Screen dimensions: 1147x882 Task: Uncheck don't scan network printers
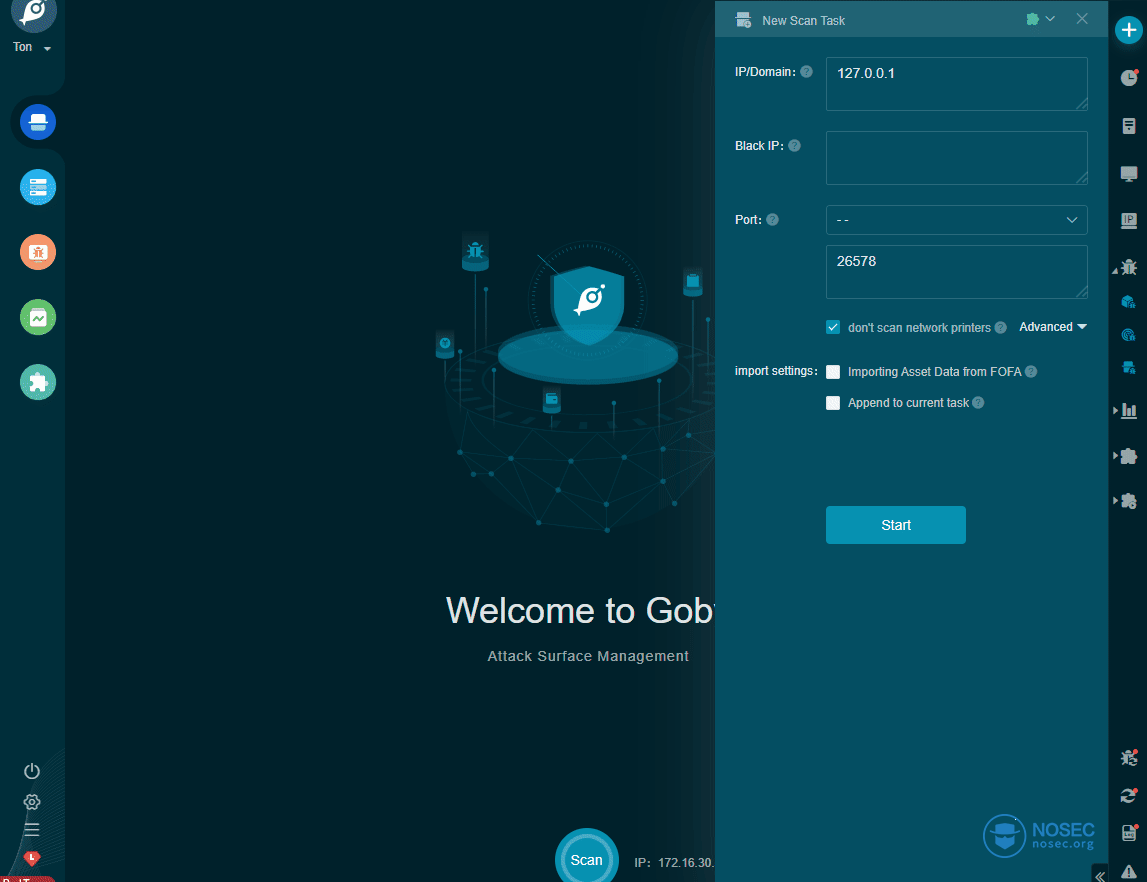click(833, 328)
